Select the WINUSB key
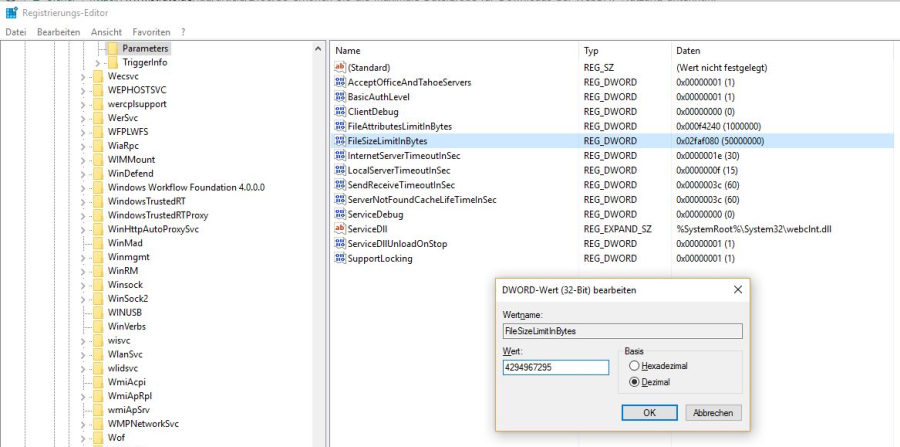Screen dimensions: 900x447 (125, 313)
